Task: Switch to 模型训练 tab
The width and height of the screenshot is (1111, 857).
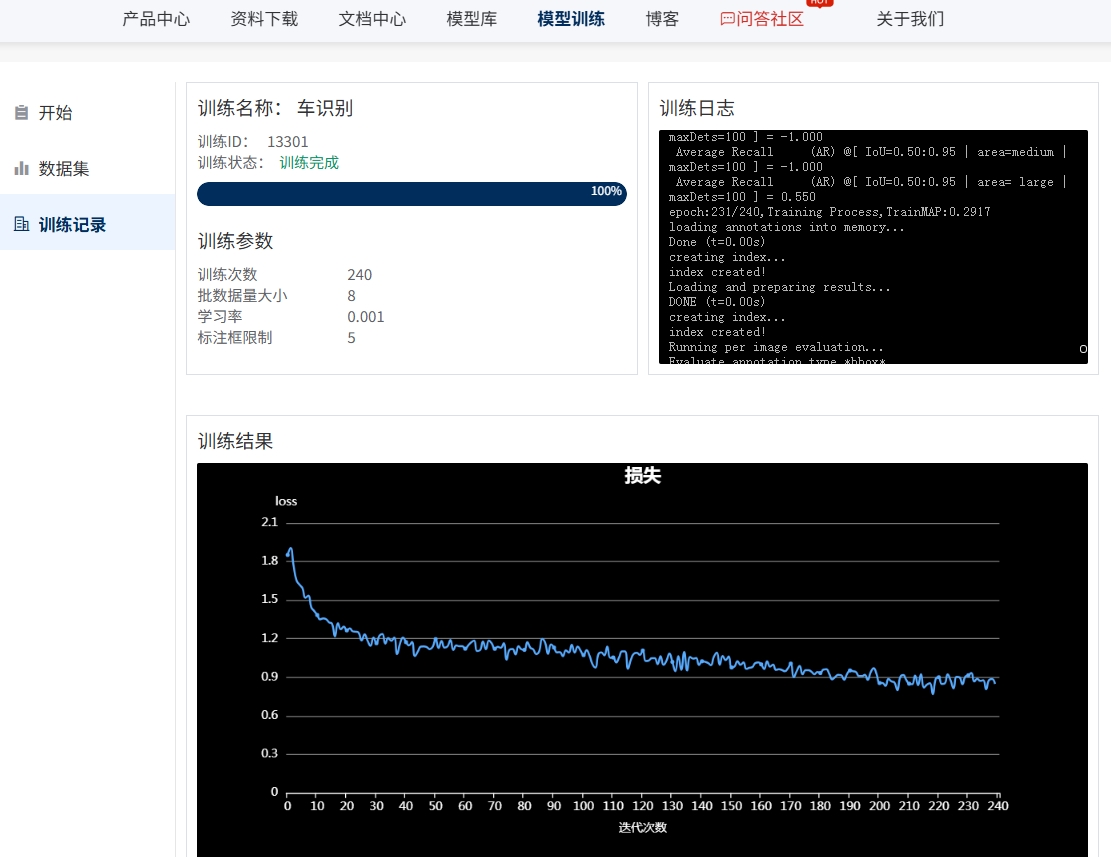Action: [570, 19]
